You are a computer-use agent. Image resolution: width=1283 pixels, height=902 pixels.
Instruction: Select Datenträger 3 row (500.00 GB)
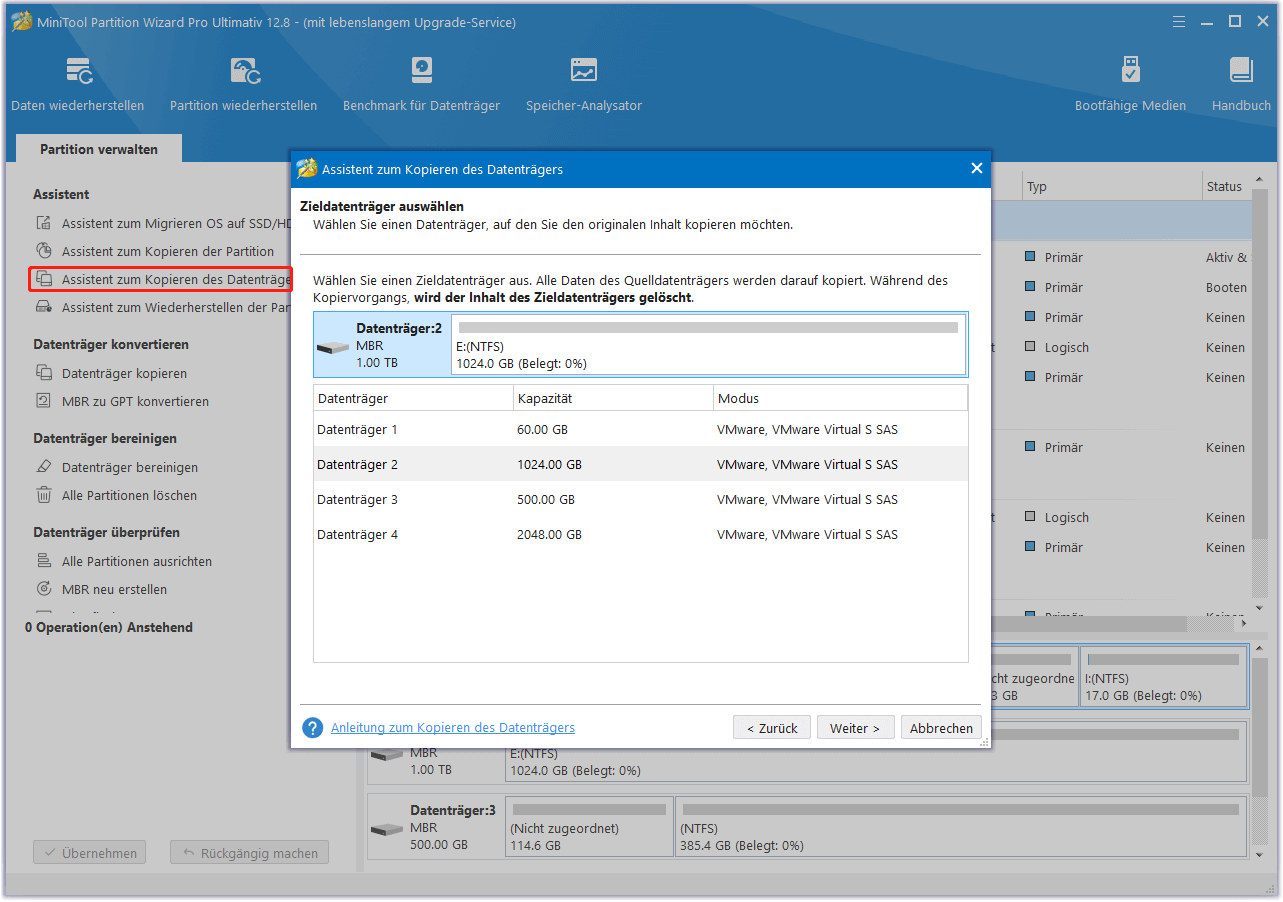[641, 499]
